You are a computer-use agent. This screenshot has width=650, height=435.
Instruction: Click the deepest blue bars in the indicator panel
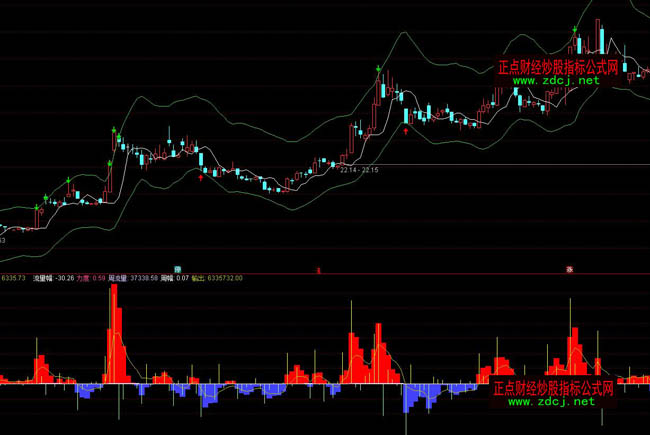pos(408,396)
